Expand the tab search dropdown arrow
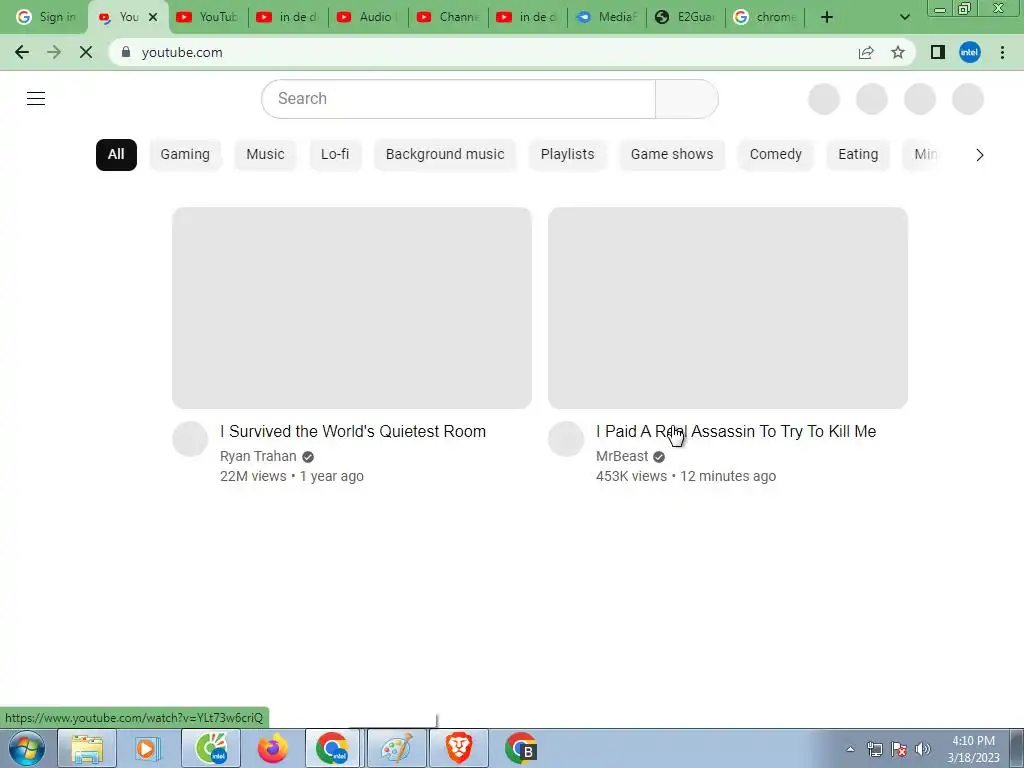The image size is (1024, 768). pos(904,17)
